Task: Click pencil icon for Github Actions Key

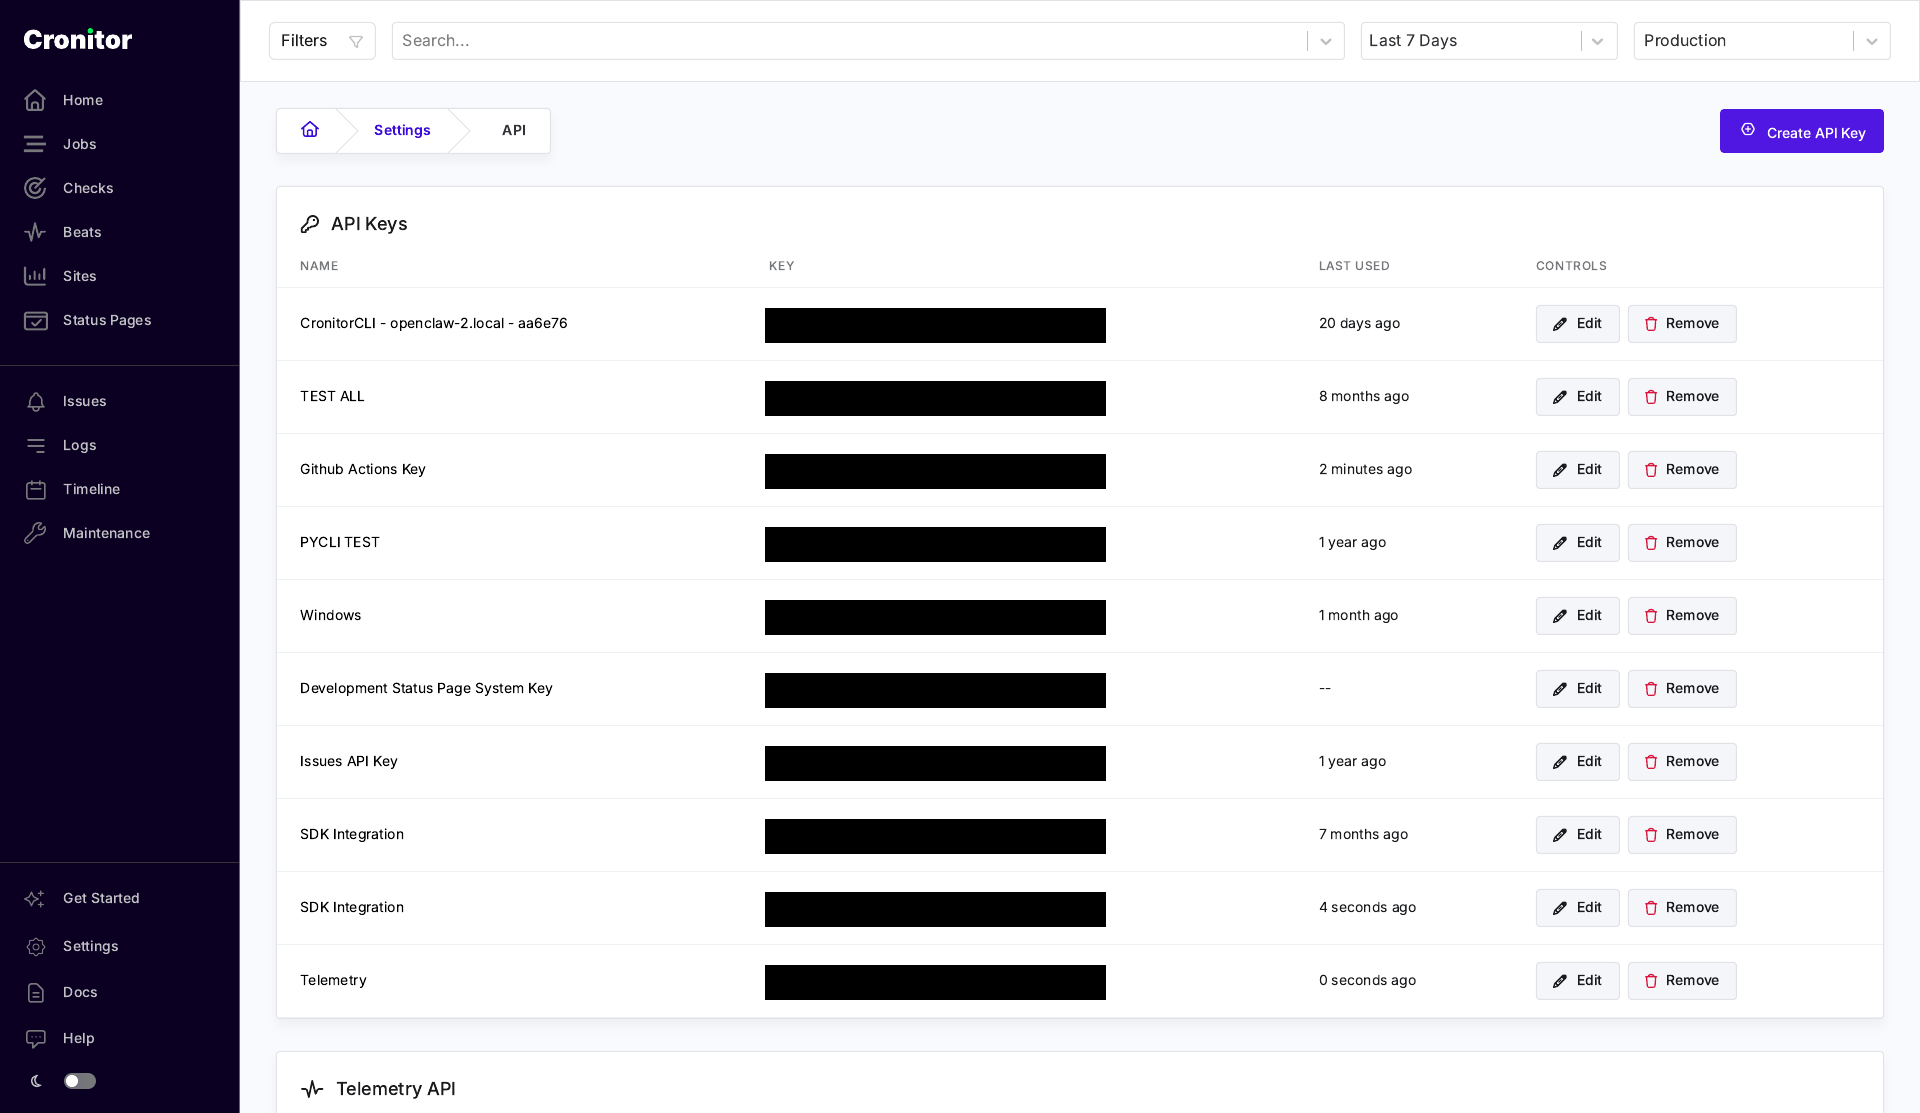Action: (x=1560, y=470)
